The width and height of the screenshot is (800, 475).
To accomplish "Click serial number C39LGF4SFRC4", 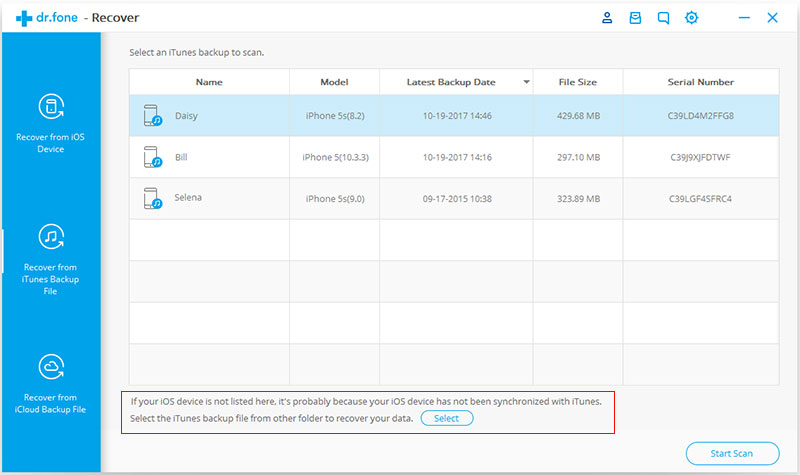I will [x=701, y=199].
